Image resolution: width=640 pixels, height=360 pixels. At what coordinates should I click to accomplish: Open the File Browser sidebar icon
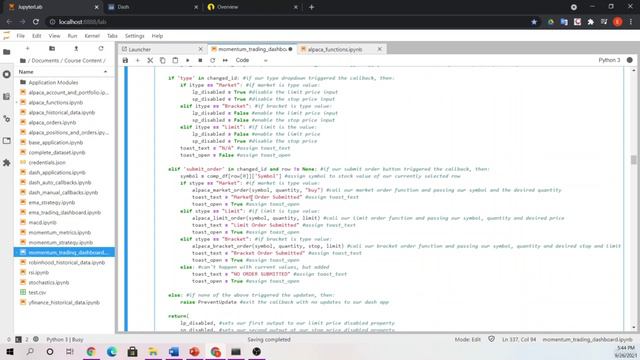click(7, 52)
